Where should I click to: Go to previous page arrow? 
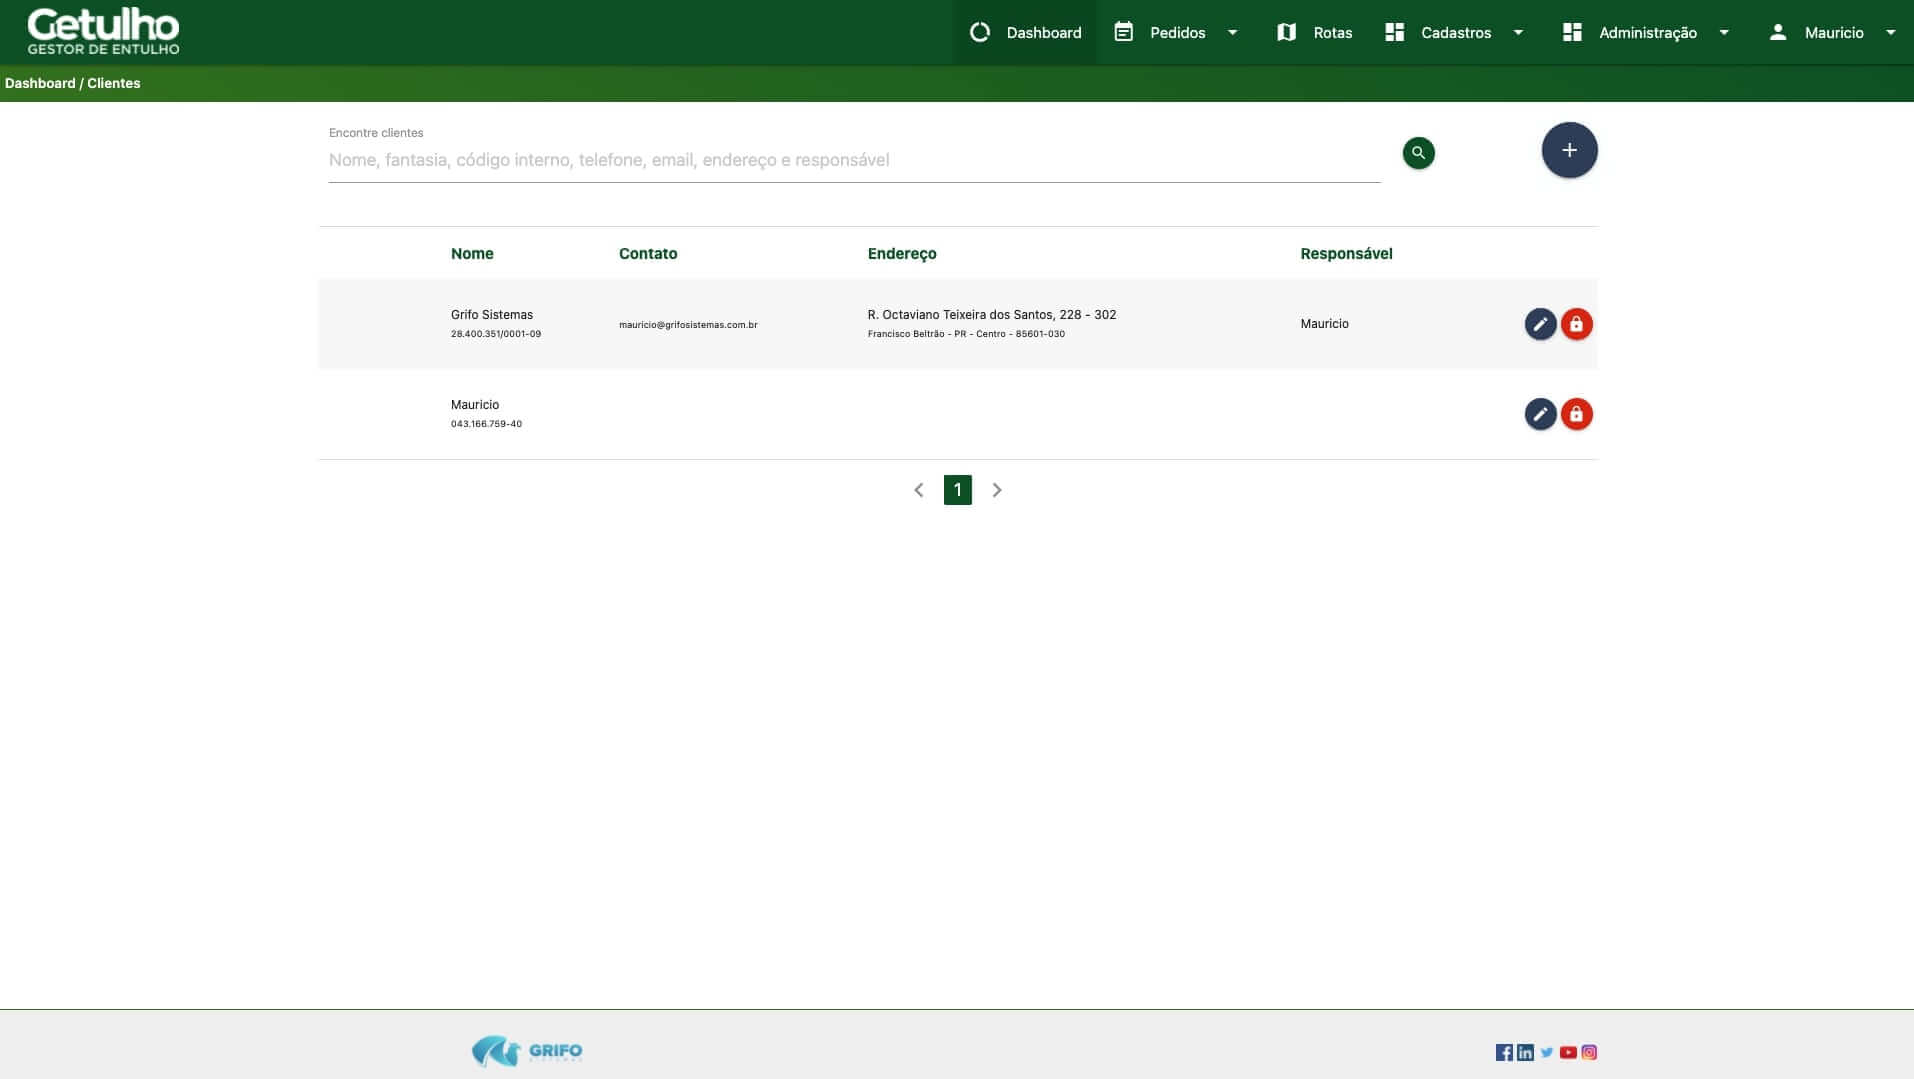[919, 490]
